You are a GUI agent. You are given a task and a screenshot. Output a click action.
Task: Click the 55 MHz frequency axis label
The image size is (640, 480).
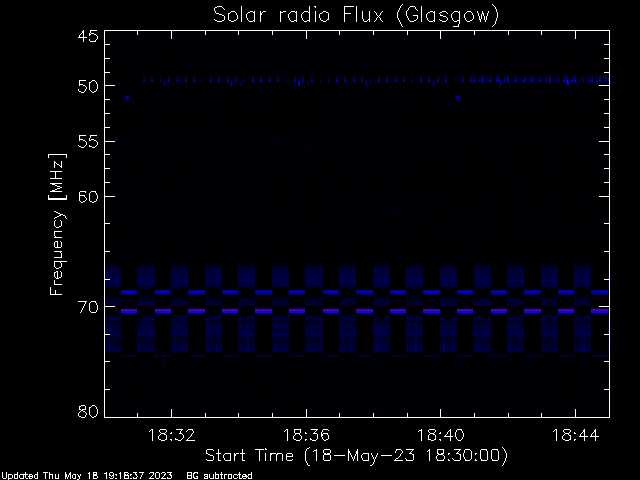click(88, 142)
